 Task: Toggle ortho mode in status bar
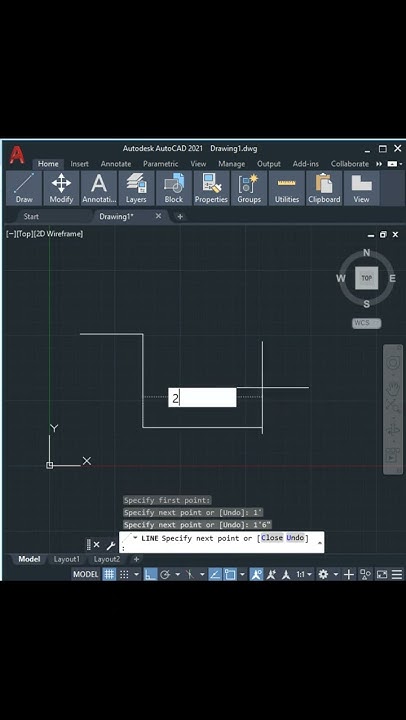point(150,574)
